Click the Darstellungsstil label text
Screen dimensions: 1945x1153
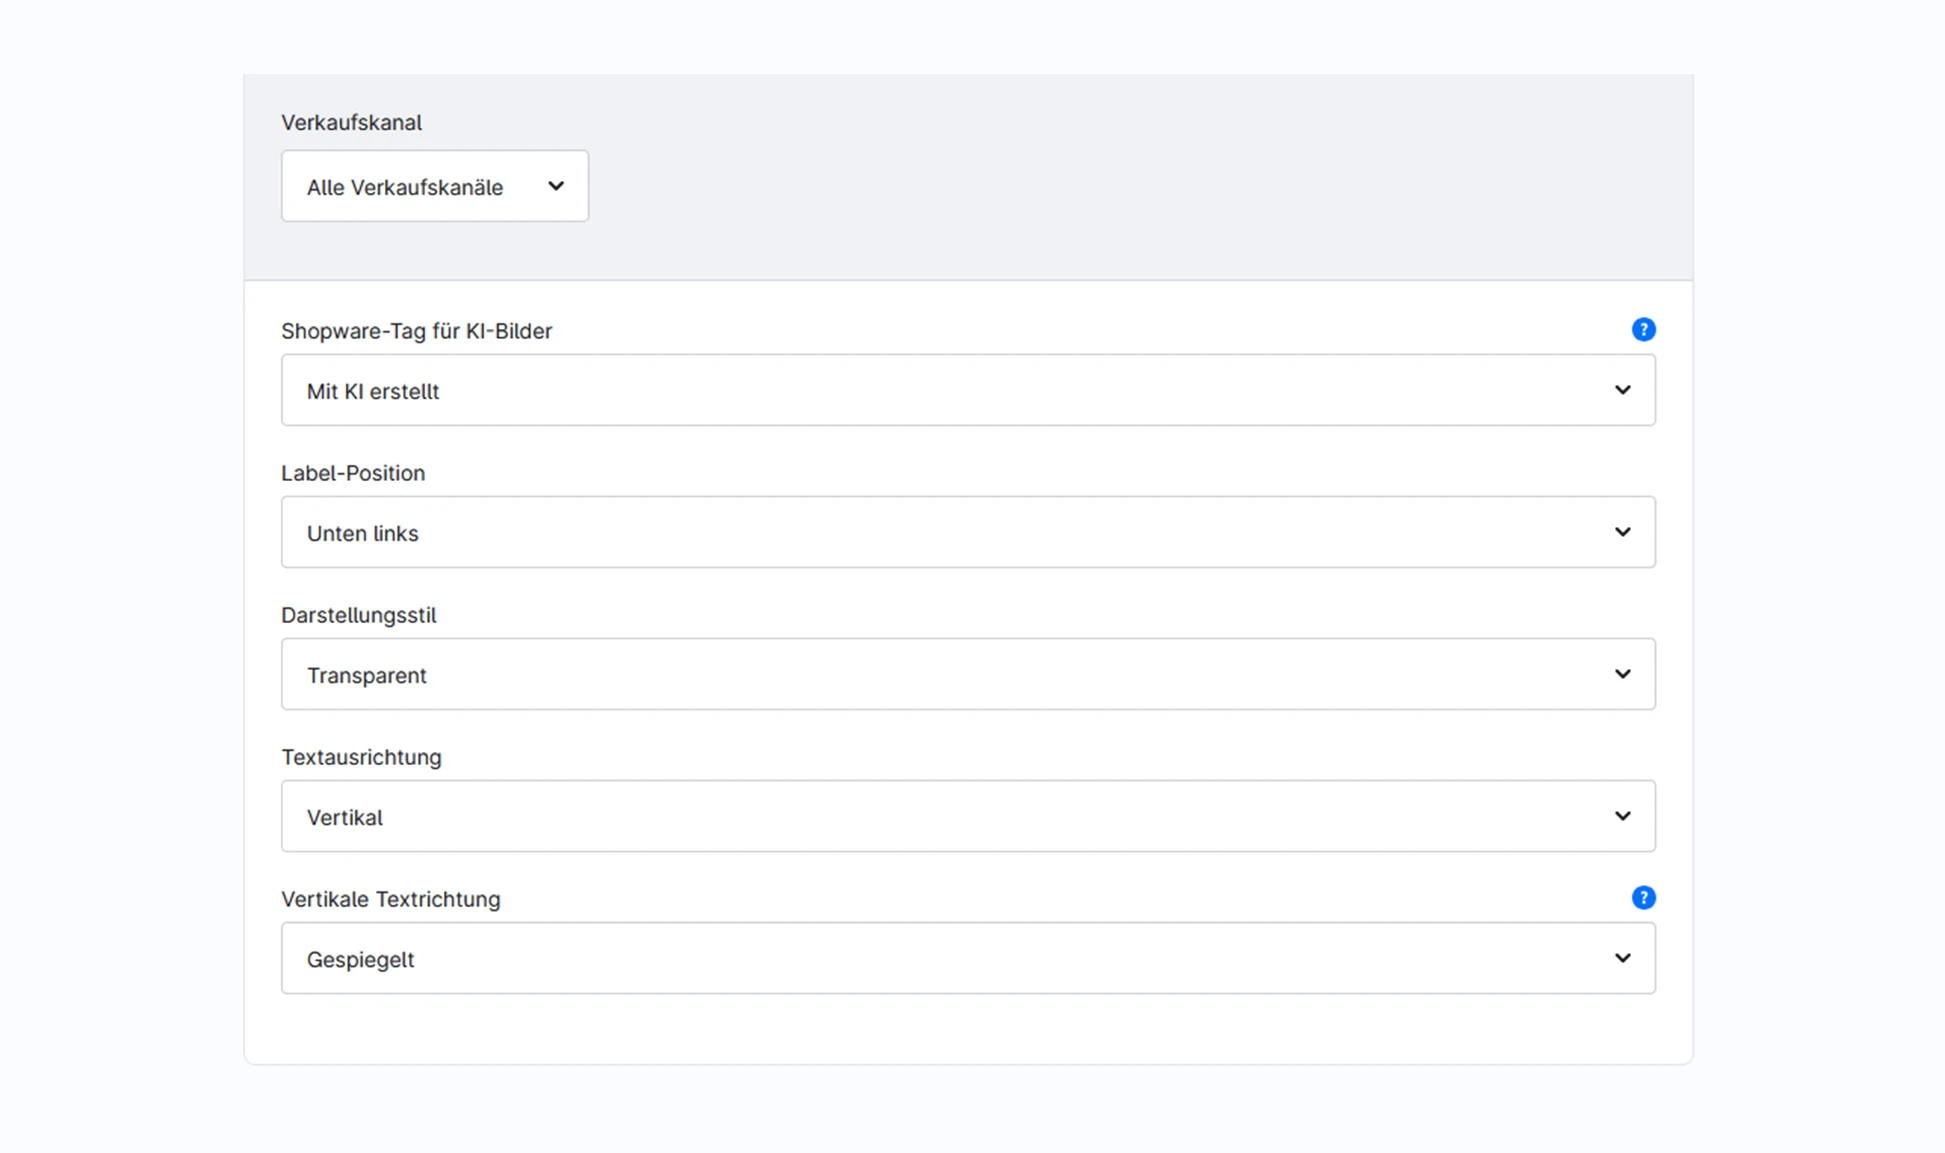358,615
